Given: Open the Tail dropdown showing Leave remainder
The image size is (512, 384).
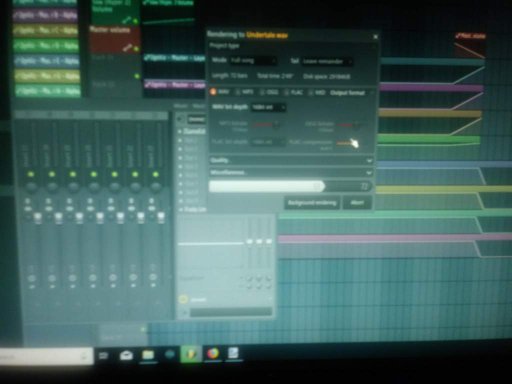Looking at the screenshot, I should coord(327,62).
